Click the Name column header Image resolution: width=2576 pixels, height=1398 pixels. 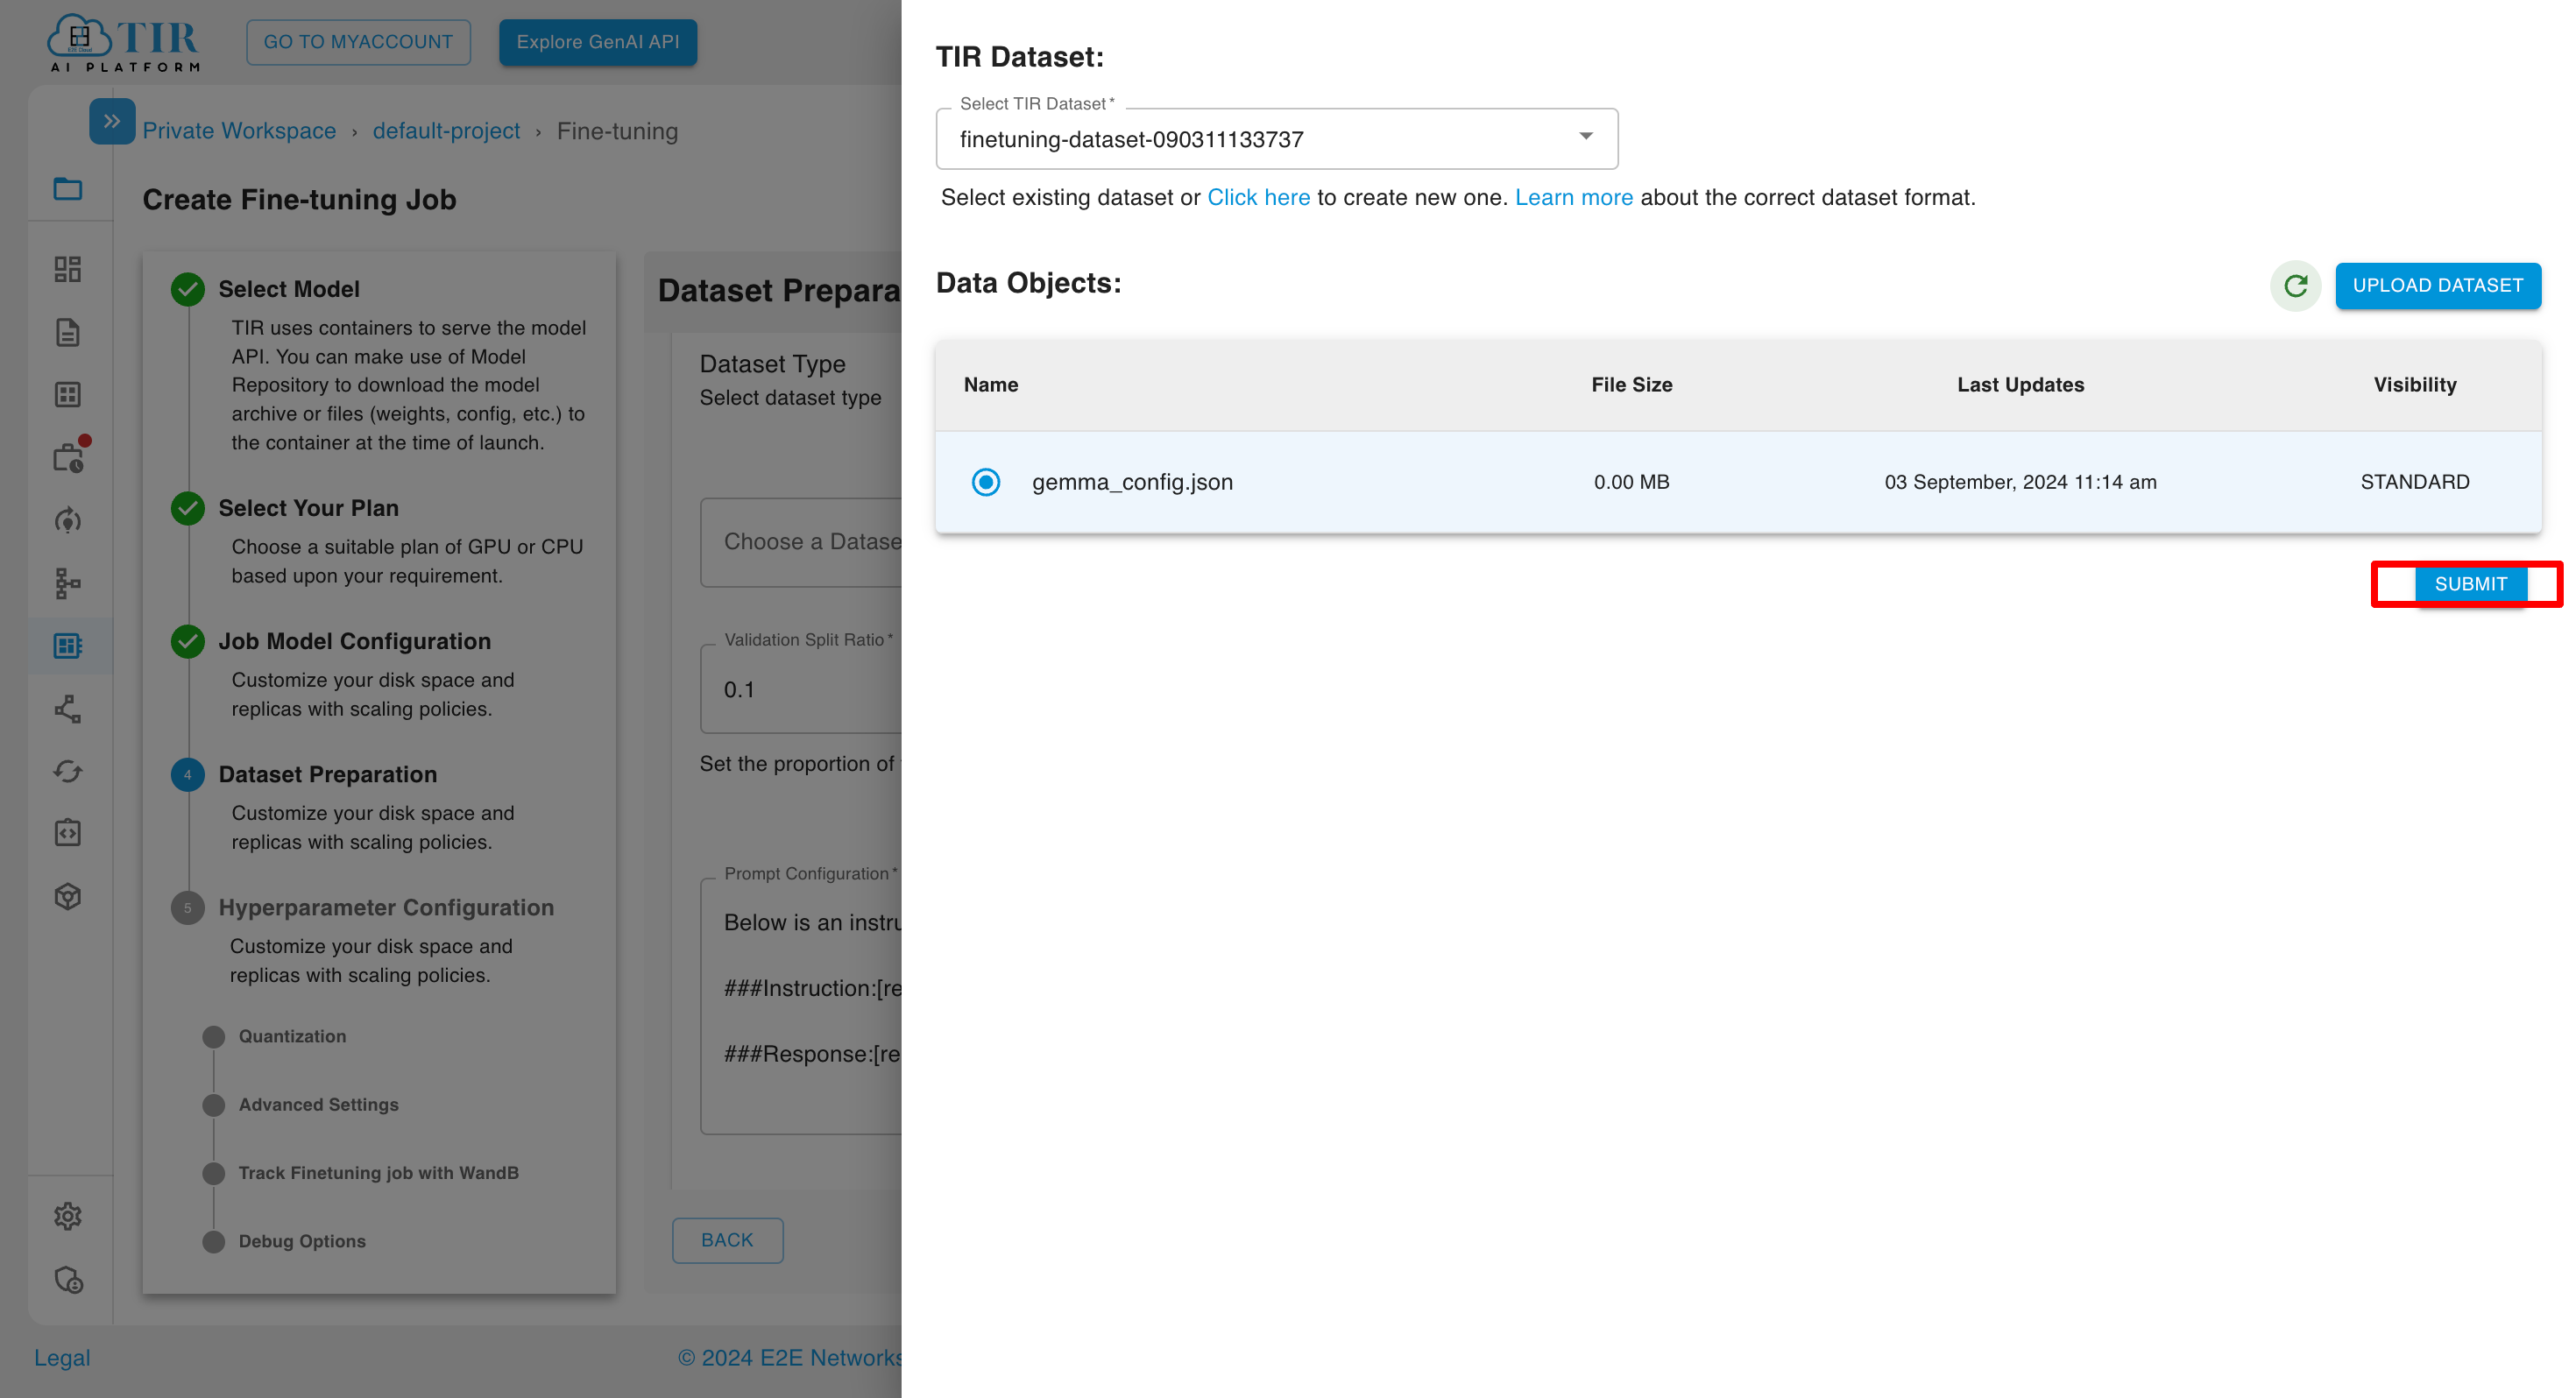pyautogui.click(x=991, y=385)
